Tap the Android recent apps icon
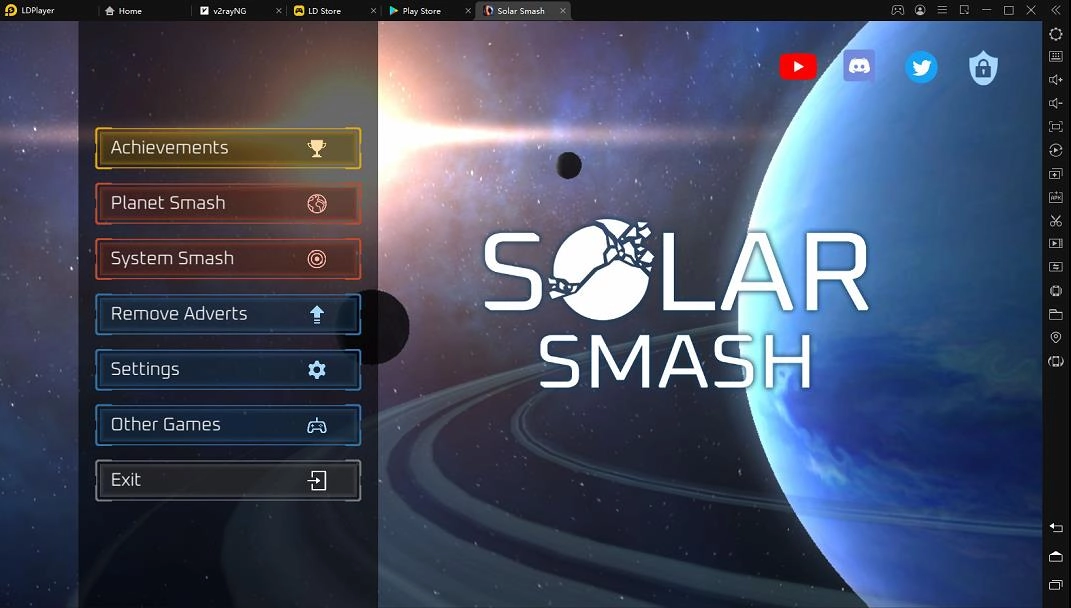Screen dimensions: 1071x608 (x=1056, y=585)
